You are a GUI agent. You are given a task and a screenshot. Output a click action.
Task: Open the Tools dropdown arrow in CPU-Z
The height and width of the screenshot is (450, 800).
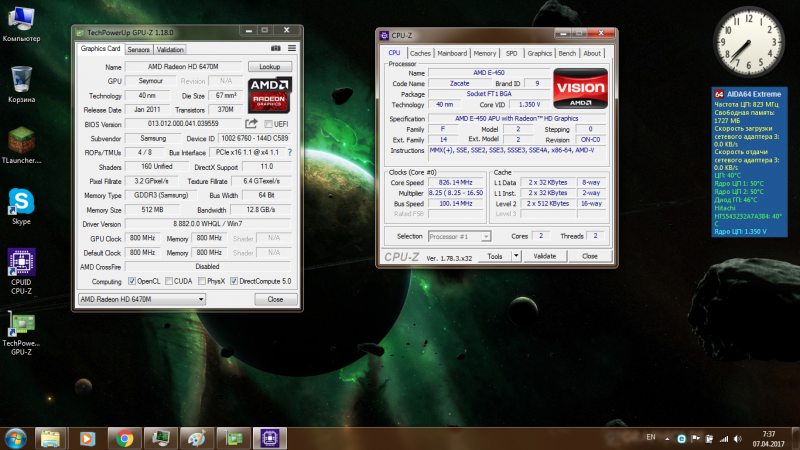516,256
